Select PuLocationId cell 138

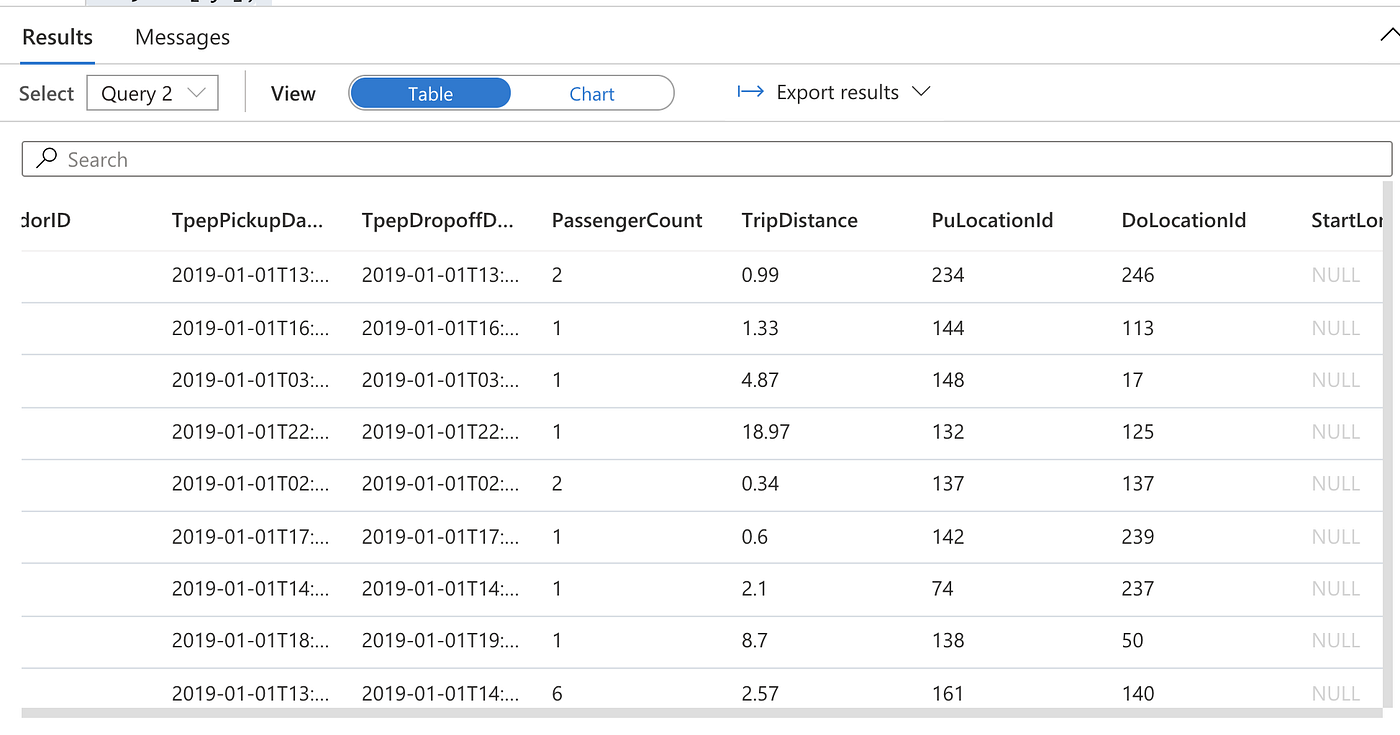[948, 641]
